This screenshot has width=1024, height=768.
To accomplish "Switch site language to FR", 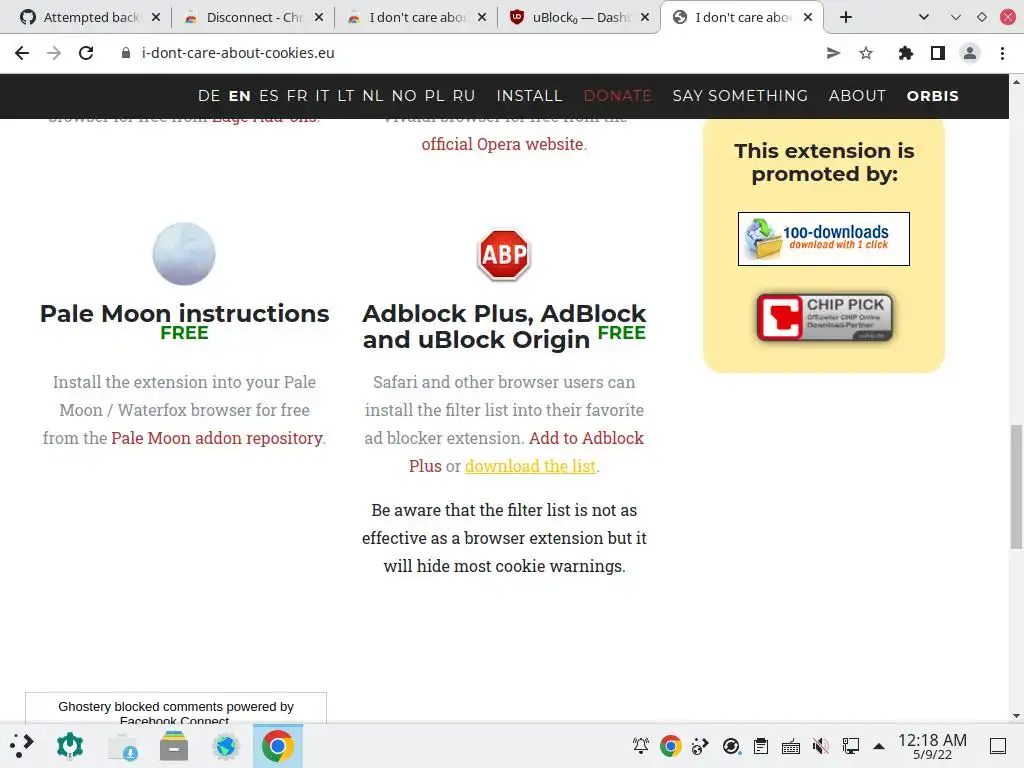I will click(297, 96).
